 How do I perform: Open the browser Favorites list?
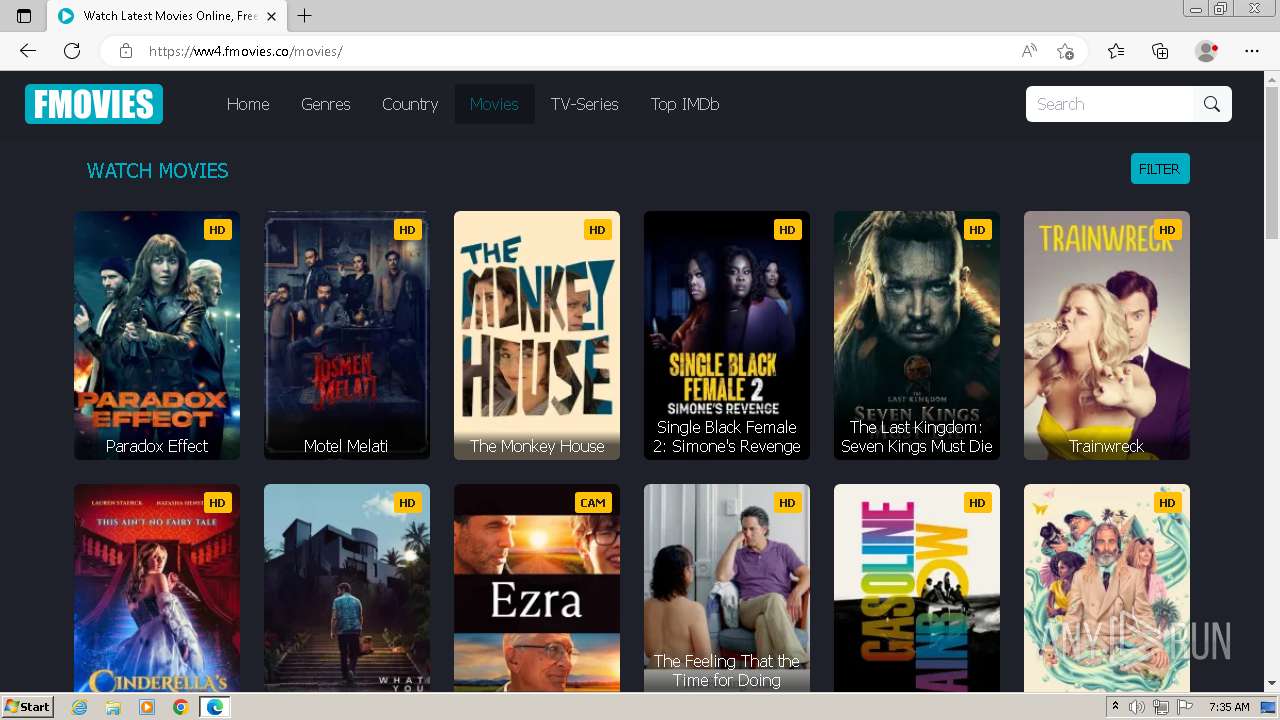[x=1116, y=51]
